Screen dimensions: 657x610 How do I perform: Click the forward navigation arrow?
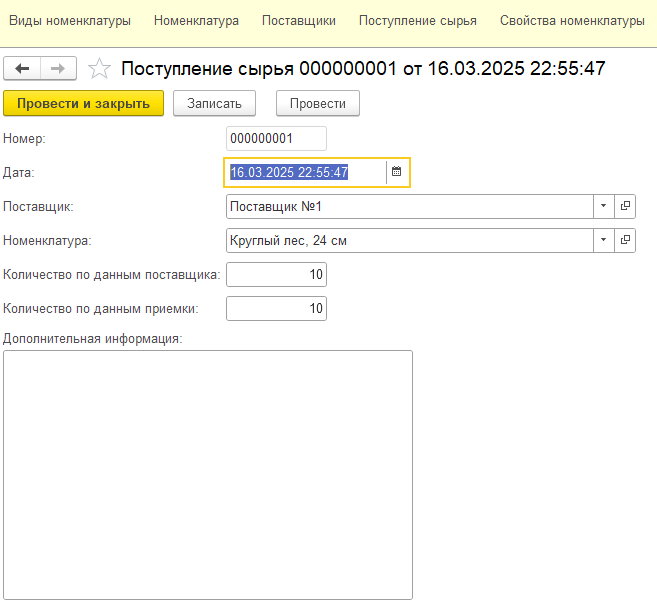(58, 68)
